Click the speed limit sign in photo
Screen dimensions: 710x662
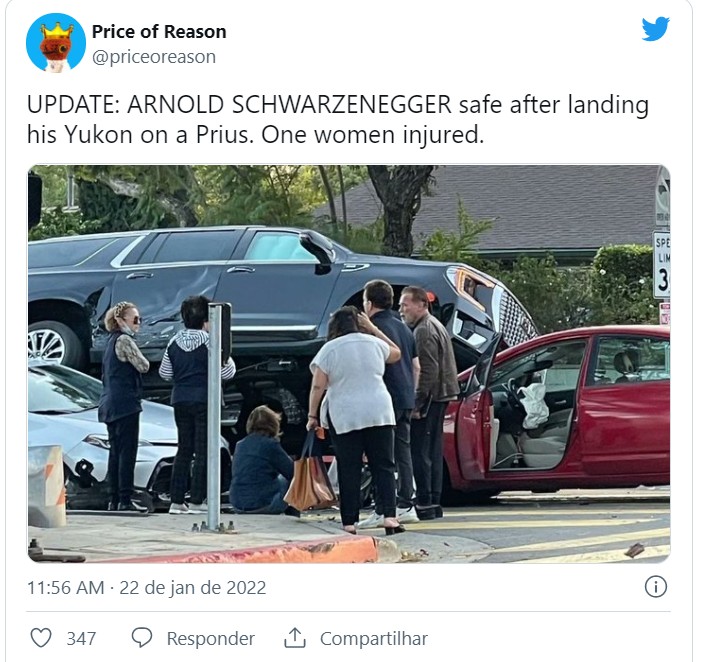point(662,264)
